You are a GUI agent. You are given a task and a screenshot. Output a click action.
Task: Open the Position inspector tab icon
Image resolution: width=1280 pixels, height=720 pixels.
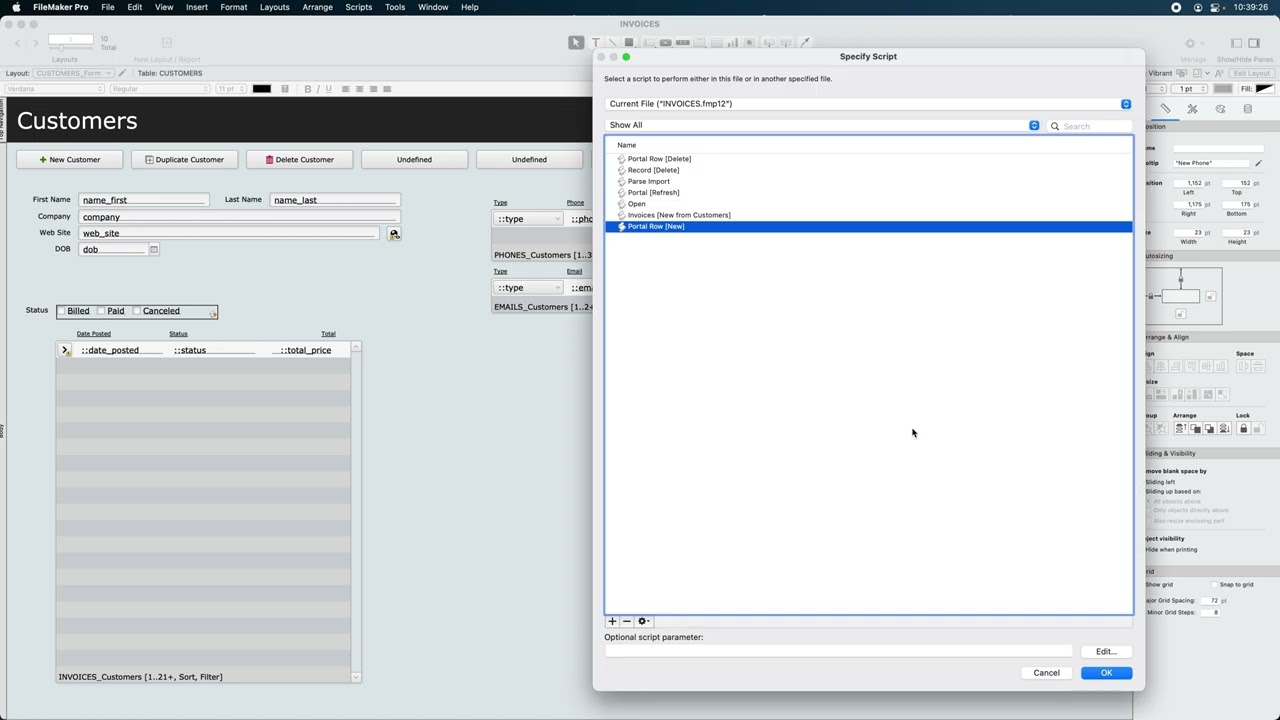(x=1165, y=108)
